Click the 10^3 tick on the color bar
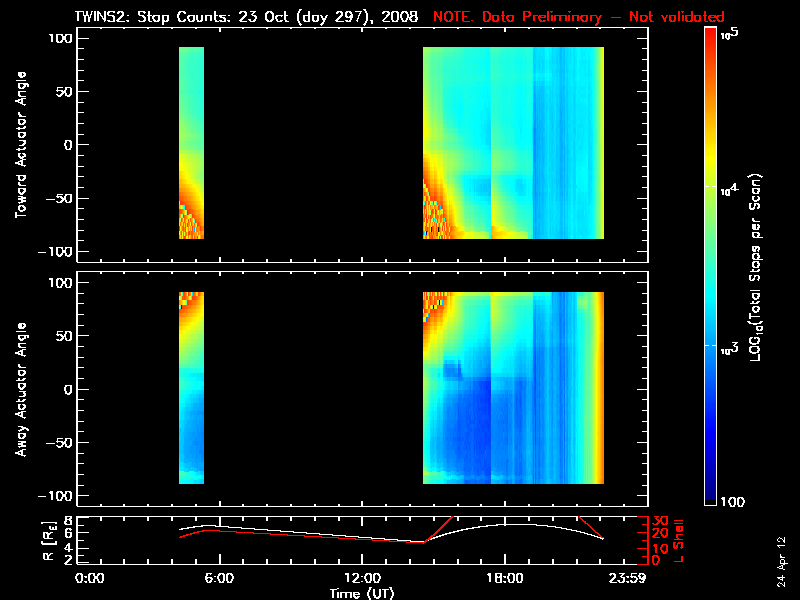 tap(729, 348)
